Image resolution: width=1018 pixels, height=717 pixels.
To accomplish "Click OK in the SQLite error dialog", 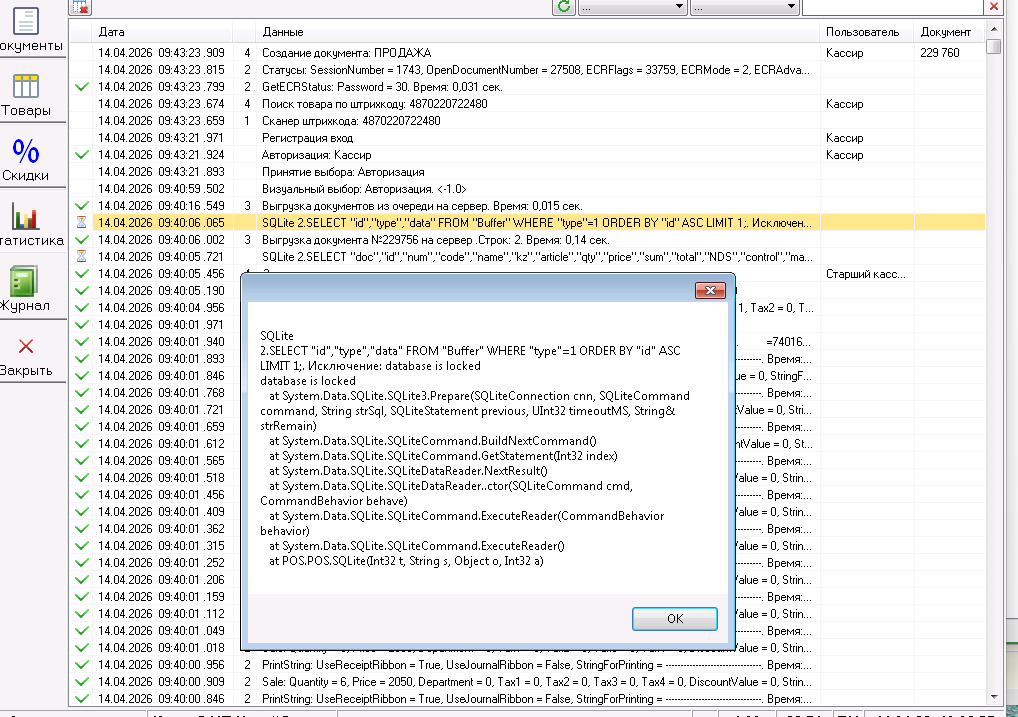I will click(675, 619).
